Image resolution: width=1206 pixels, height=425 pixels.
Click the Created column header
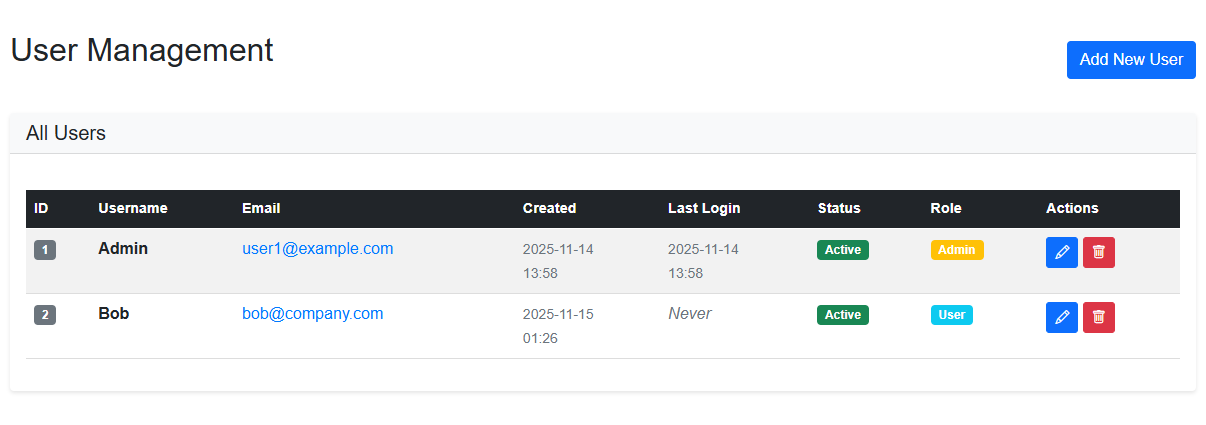click(x=549, y=209)
